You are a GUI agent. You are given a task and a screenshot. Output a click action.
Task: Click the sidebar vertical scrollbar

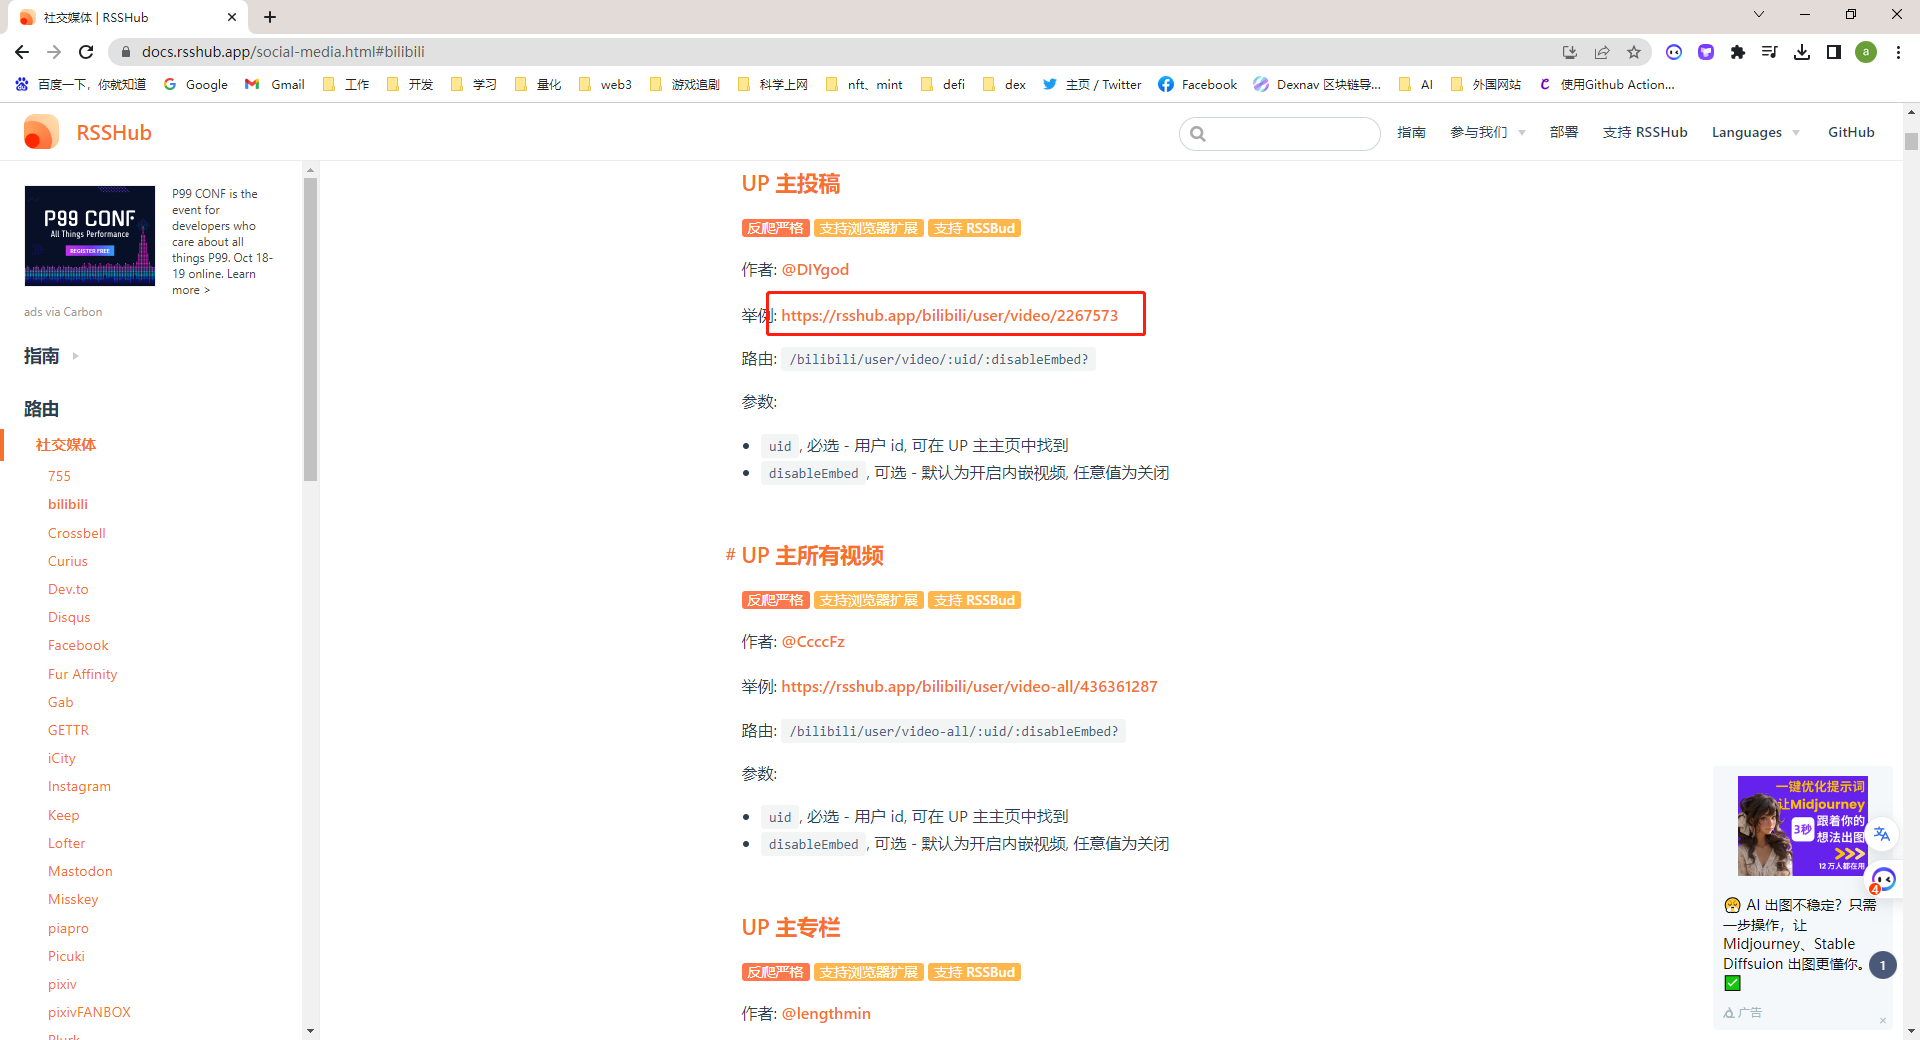(310, 330)
